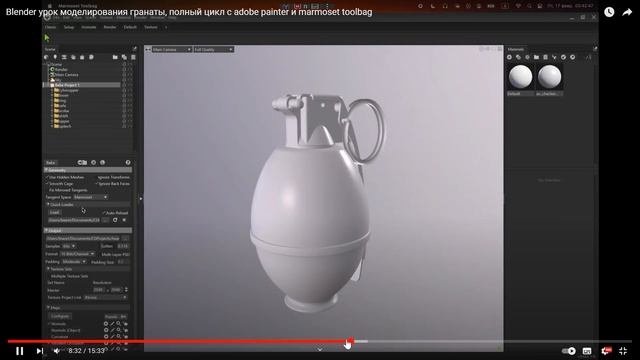Image resolution: width=640 pixels, height=360 pixels.
Task: Pause the YouTube video
Action: (x=19, y=351)
